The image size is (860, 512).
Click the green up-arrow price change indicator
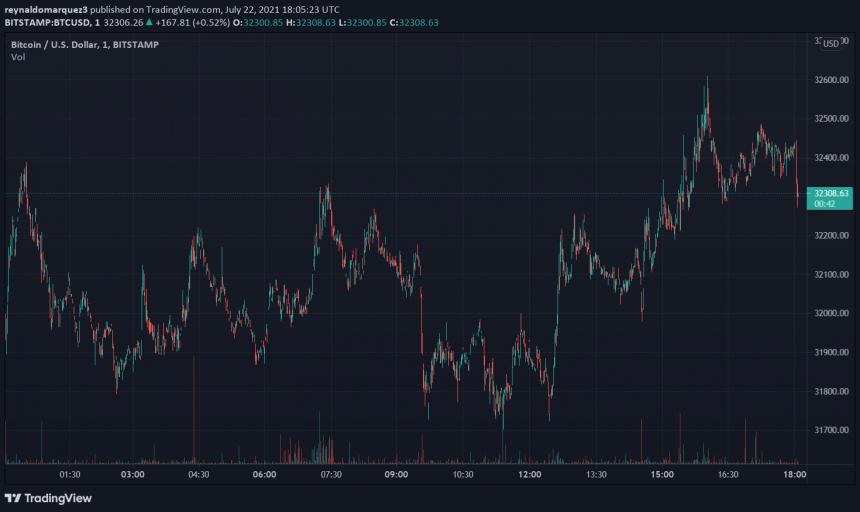(x=149, y=22)
